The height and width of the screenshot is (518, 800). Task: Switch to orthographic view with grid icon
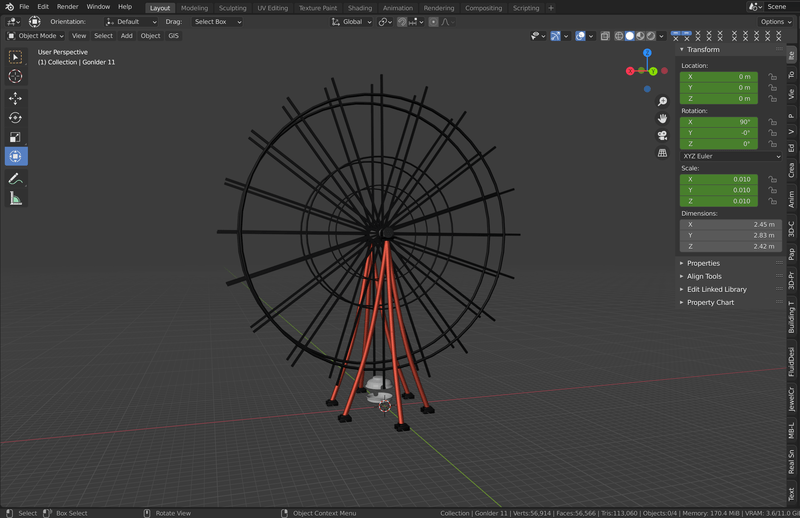[662, 153]
